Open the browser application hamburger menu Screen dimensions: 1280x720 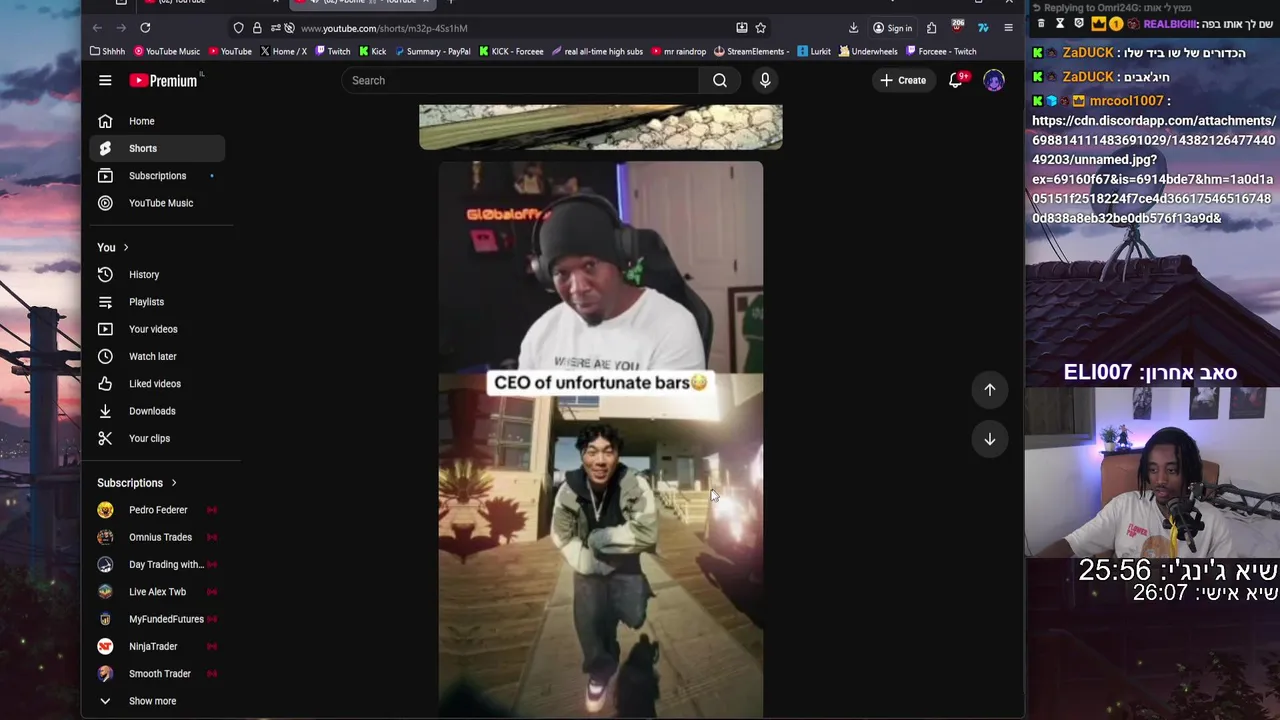[x=1008, y=28]
